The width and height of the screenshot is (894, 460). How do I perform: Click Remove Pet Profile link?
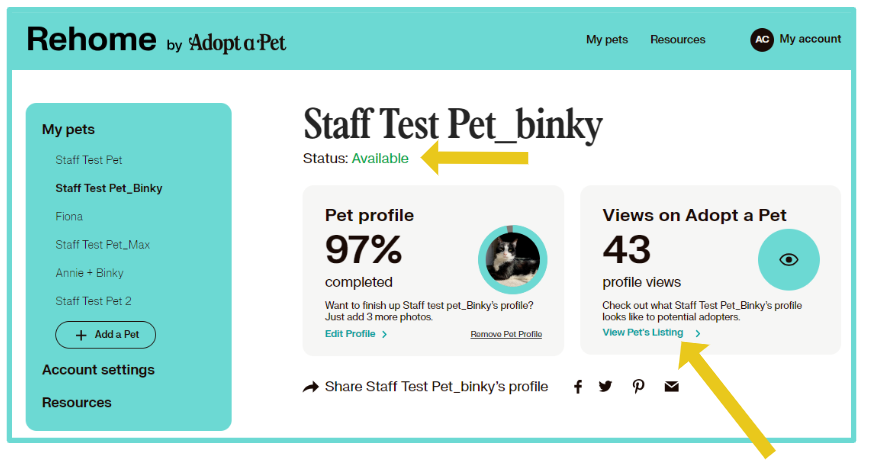(x=506, y=334)
